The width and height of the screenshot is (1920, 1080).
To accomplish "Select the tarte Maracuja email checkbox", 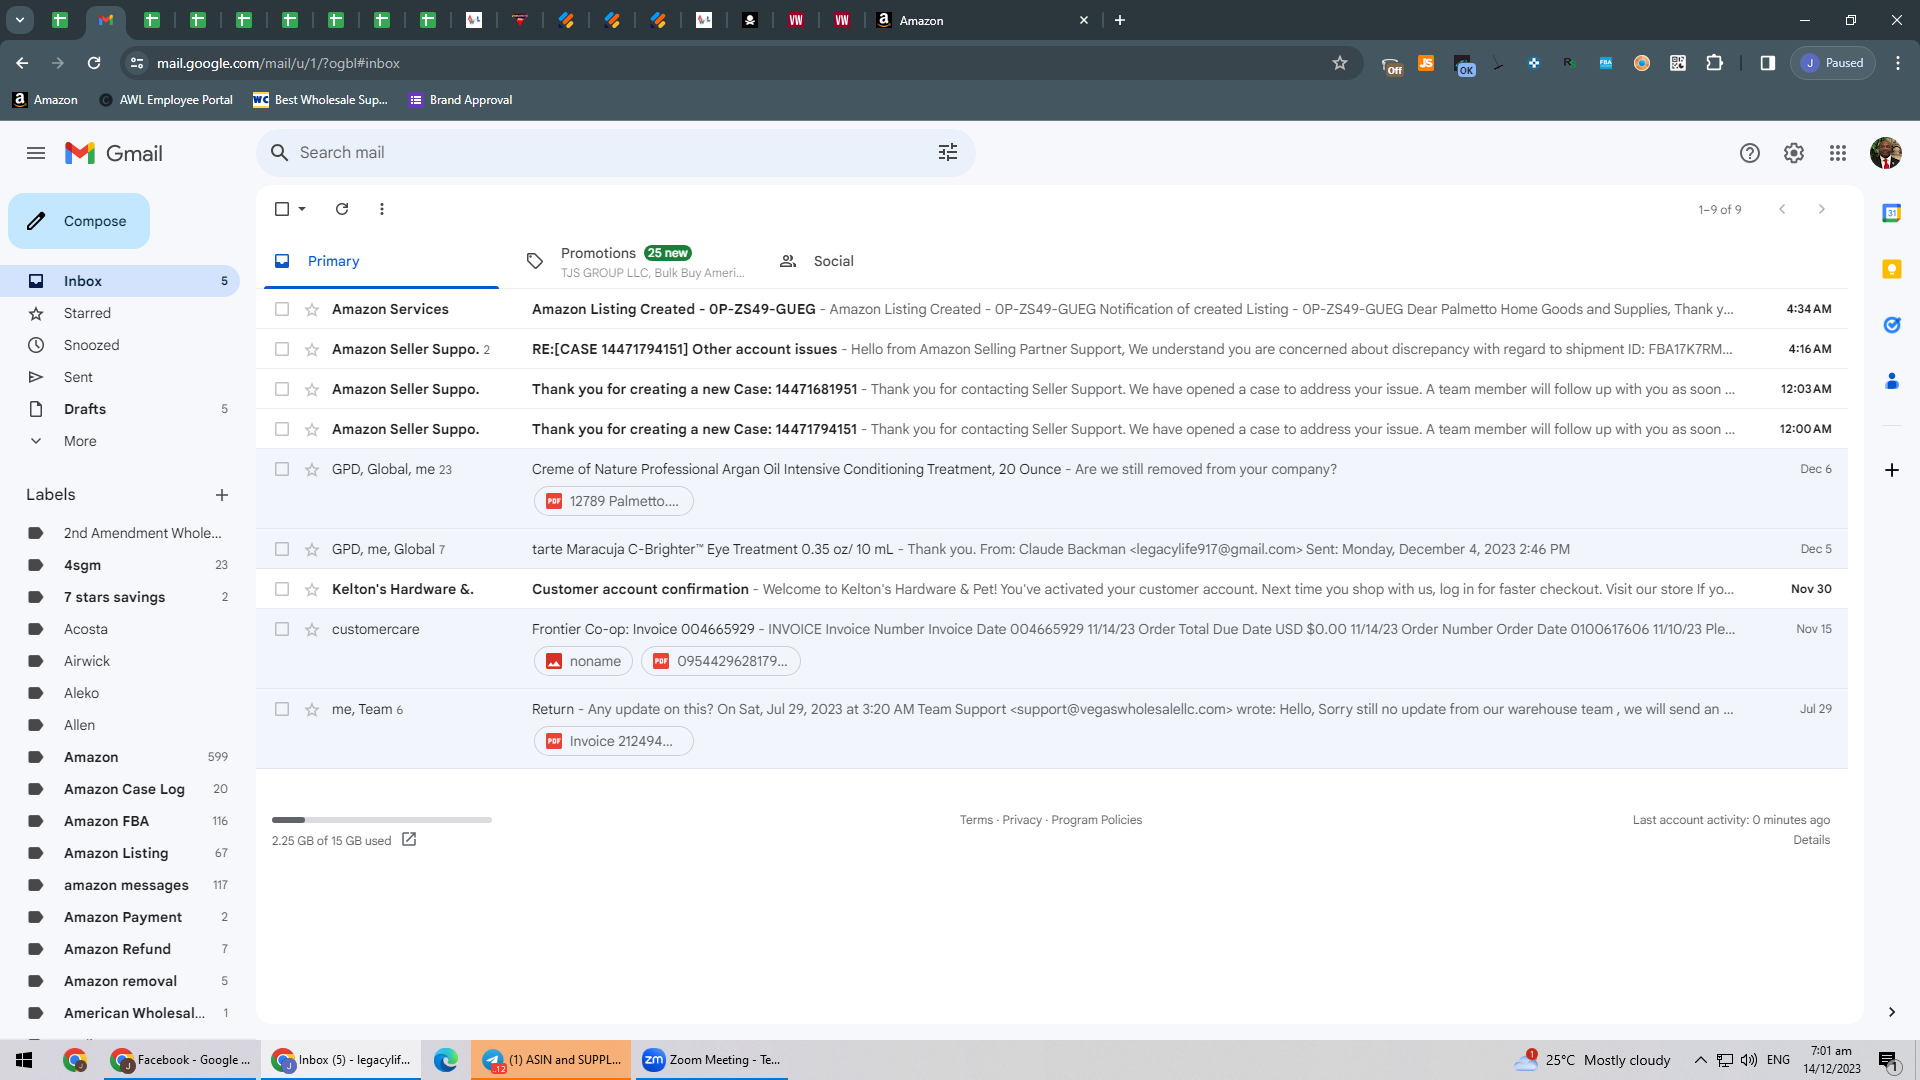I will pos(282,550).
